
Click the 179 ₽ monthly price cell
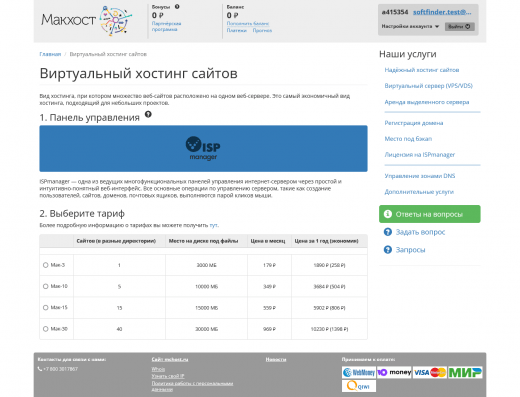point(269,265)
